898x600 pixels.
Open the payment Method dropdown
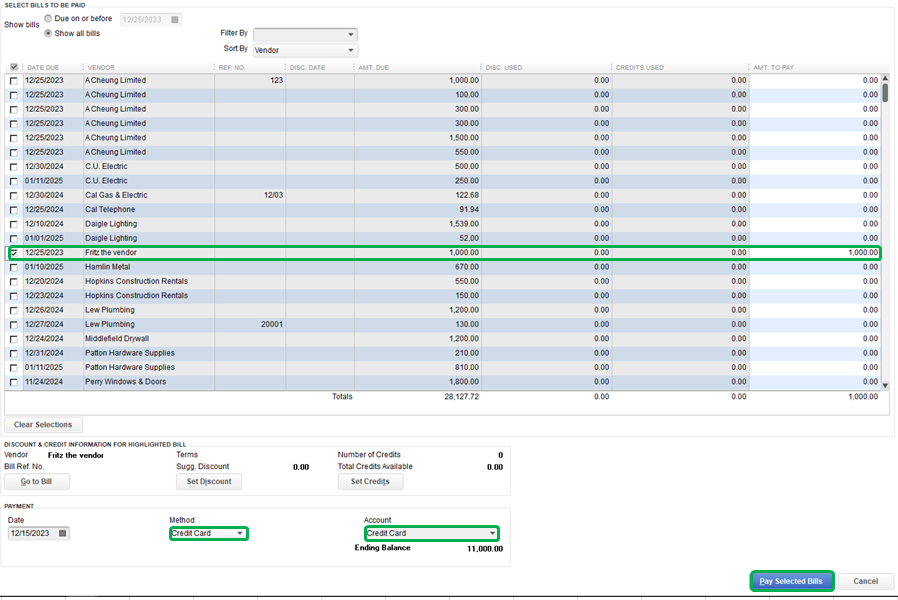click(208, 534)
